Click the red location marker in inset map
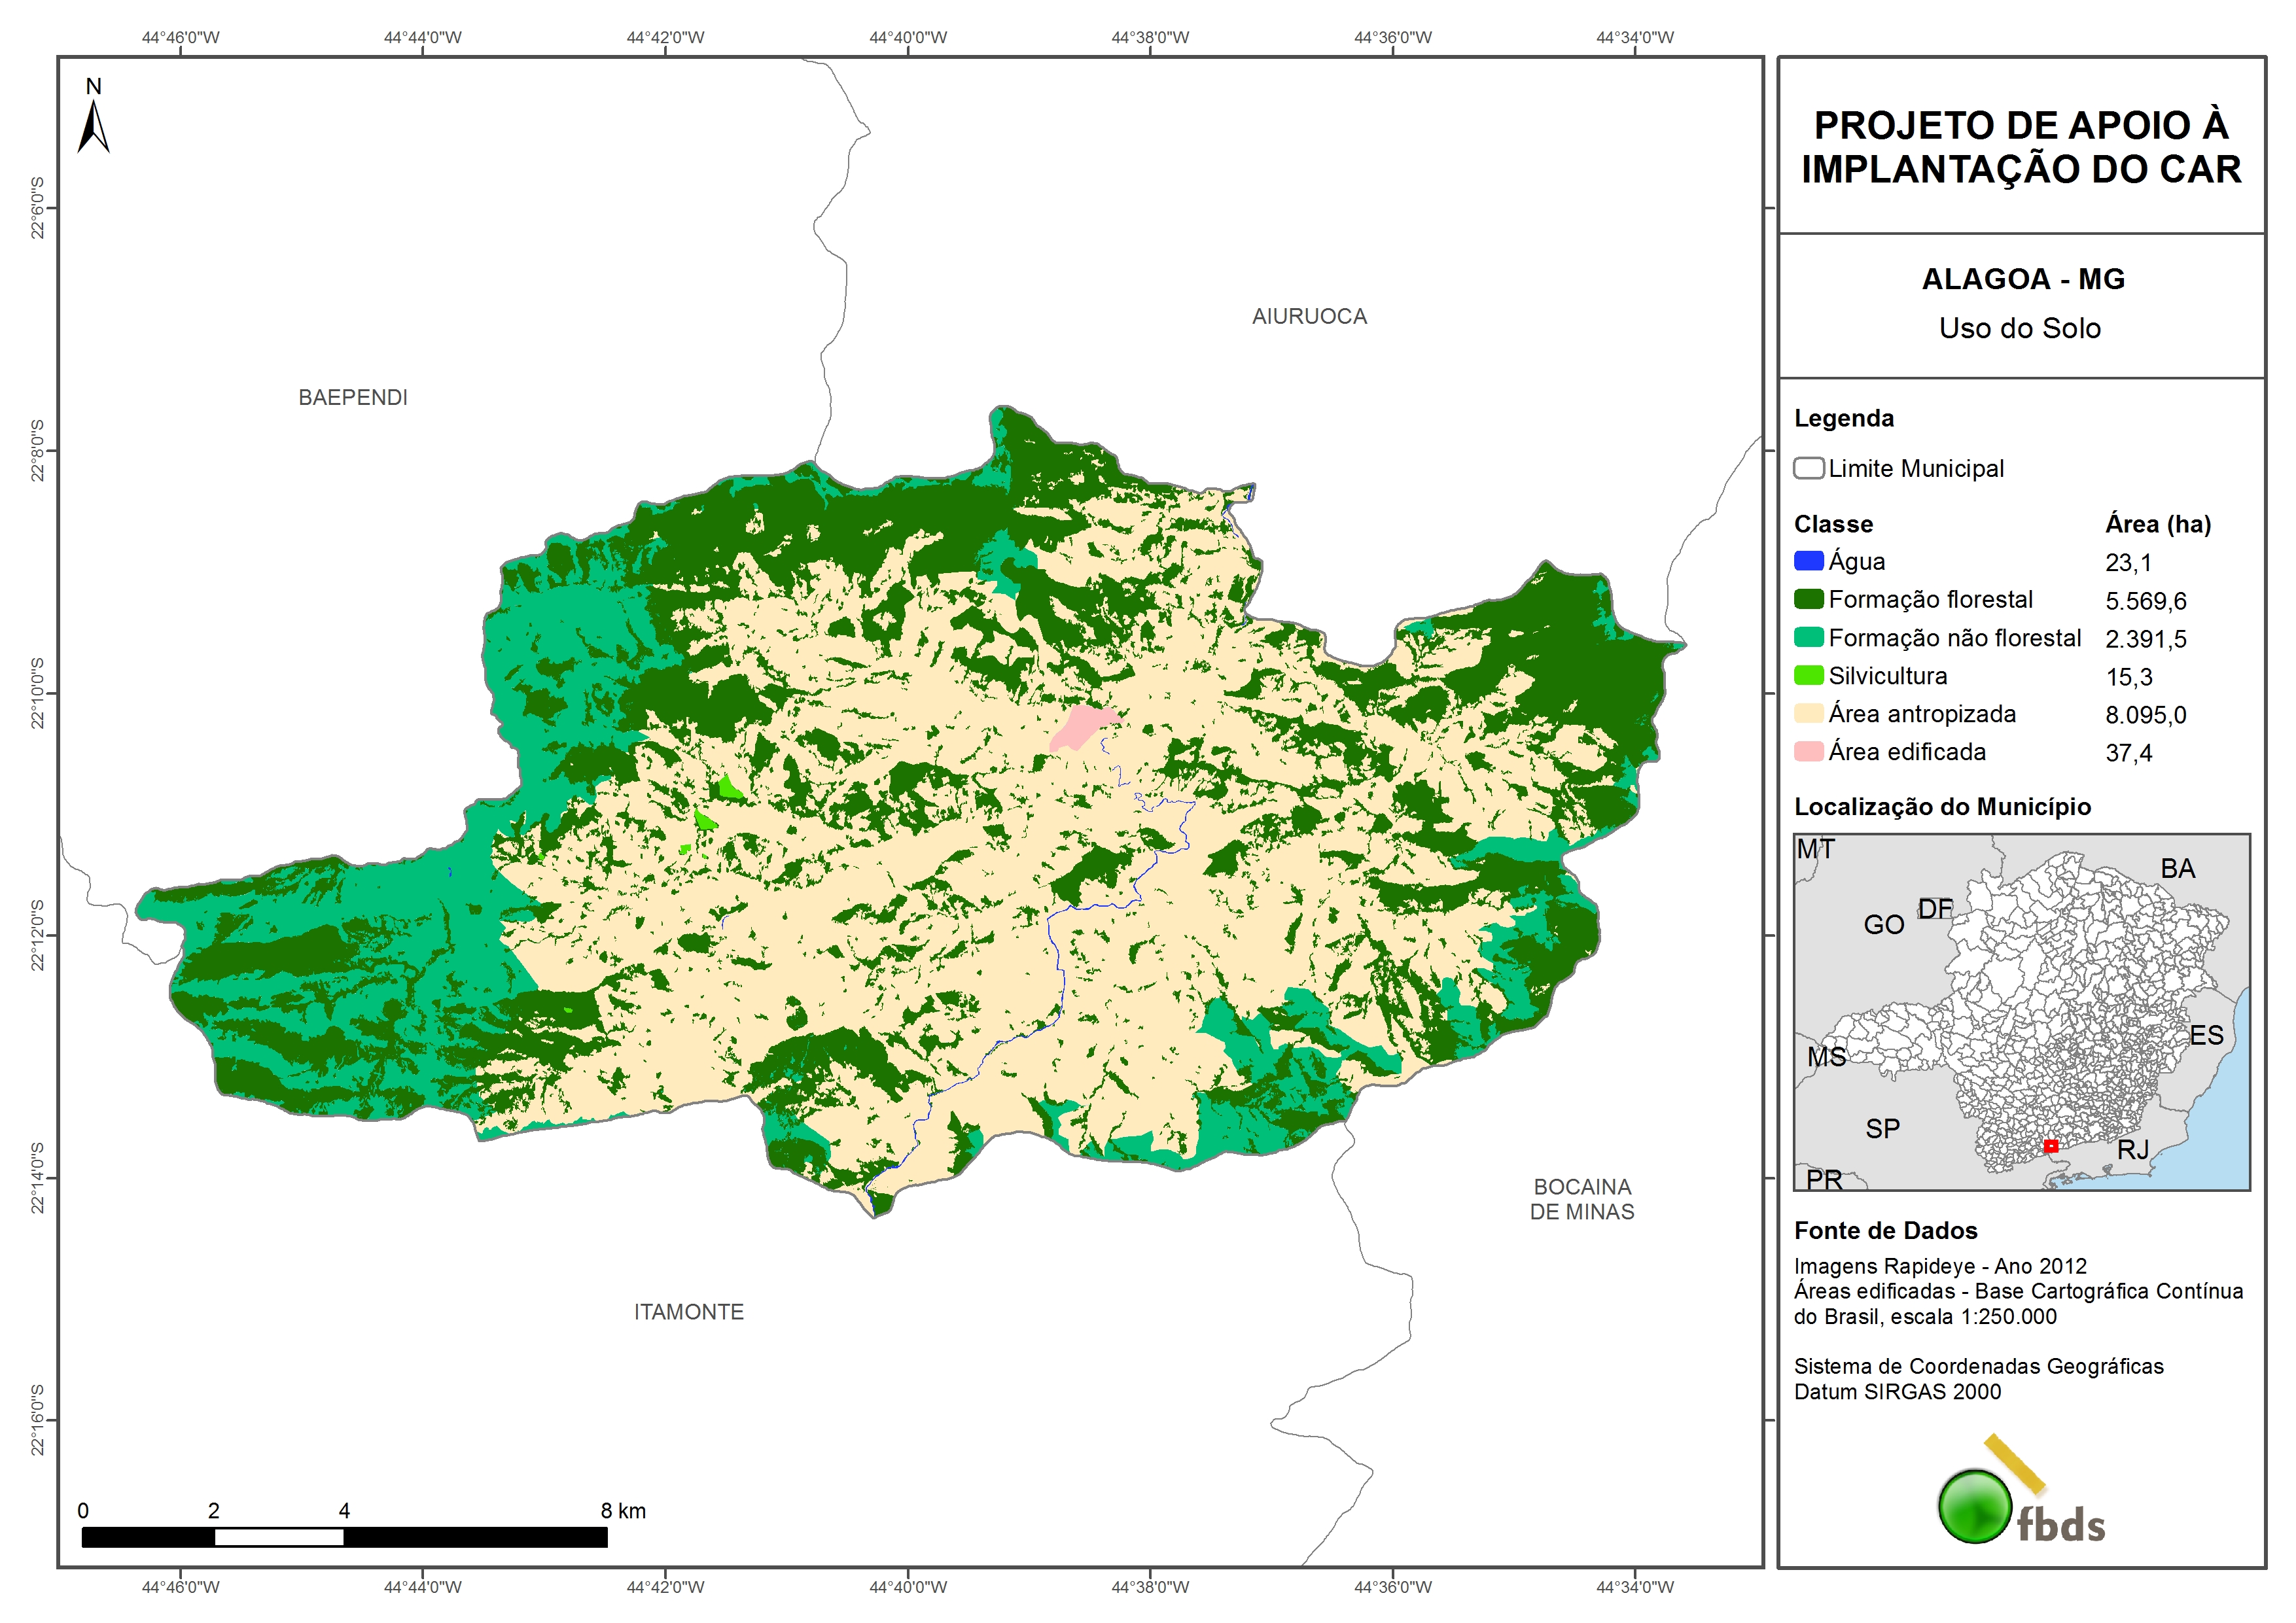Viewport: 2296px width, 1623px height. 2051,1146
